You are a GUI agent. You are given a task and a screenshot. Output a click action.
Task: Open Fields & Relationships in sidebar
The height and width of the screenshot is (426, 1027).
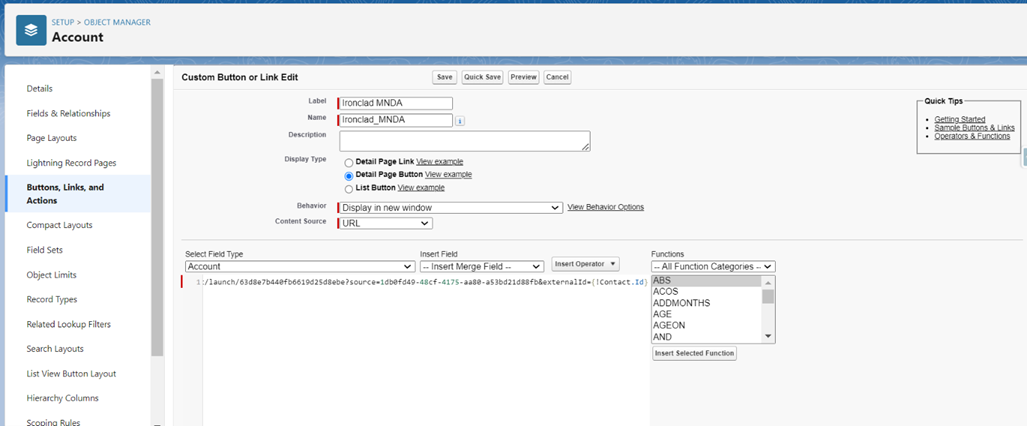[68, 114]
